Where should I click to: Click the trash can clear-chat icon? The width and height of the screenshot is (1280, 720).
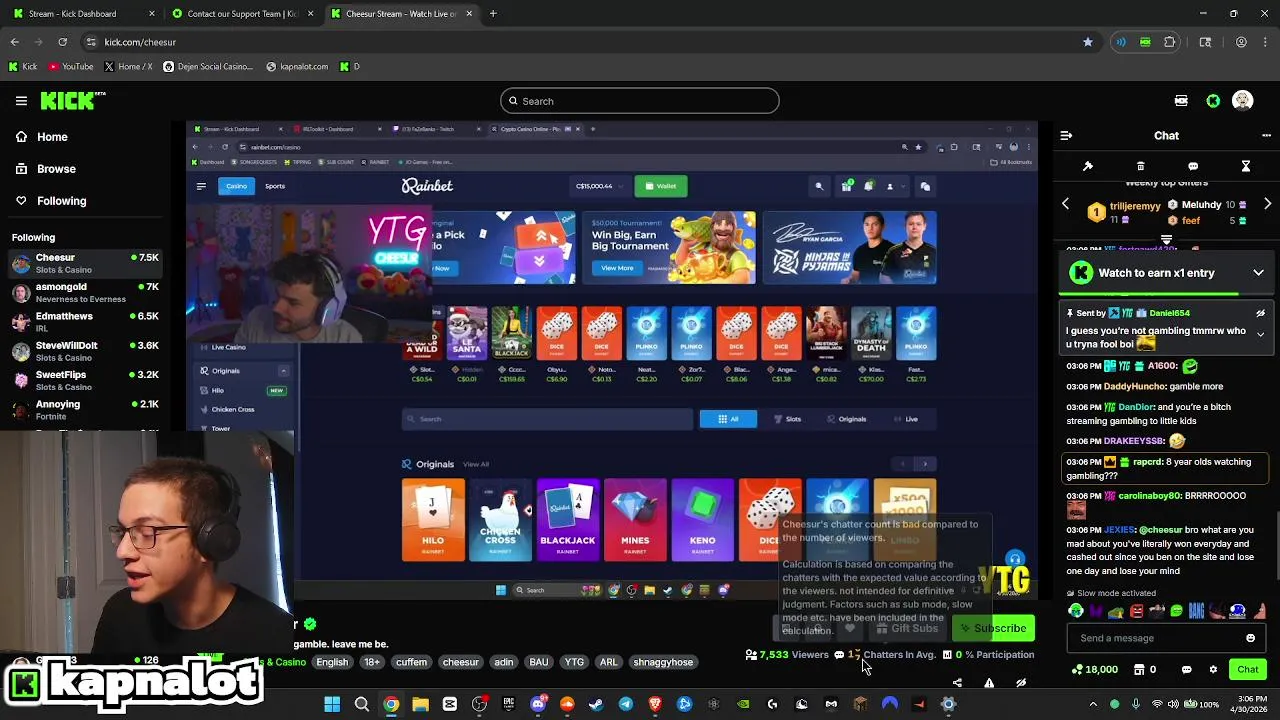pos(1140,166)
